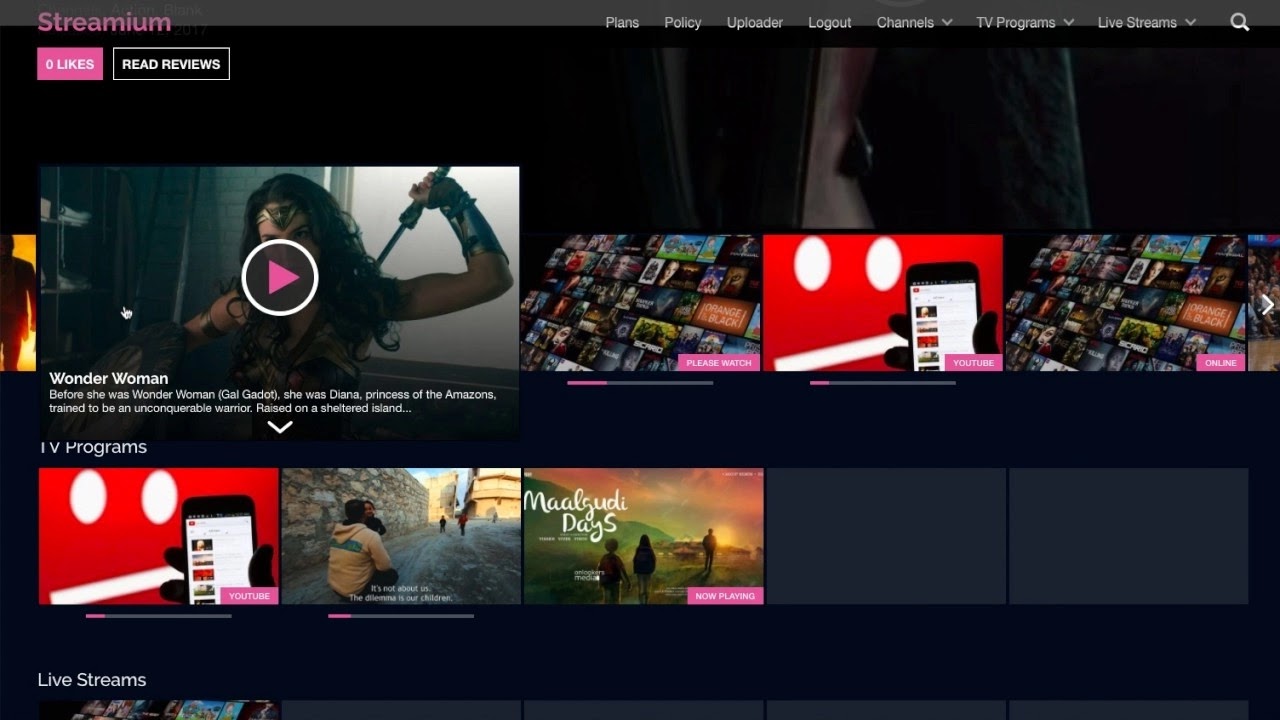Open the Live Streams dropdown menu

click(x=1146, y=22)
